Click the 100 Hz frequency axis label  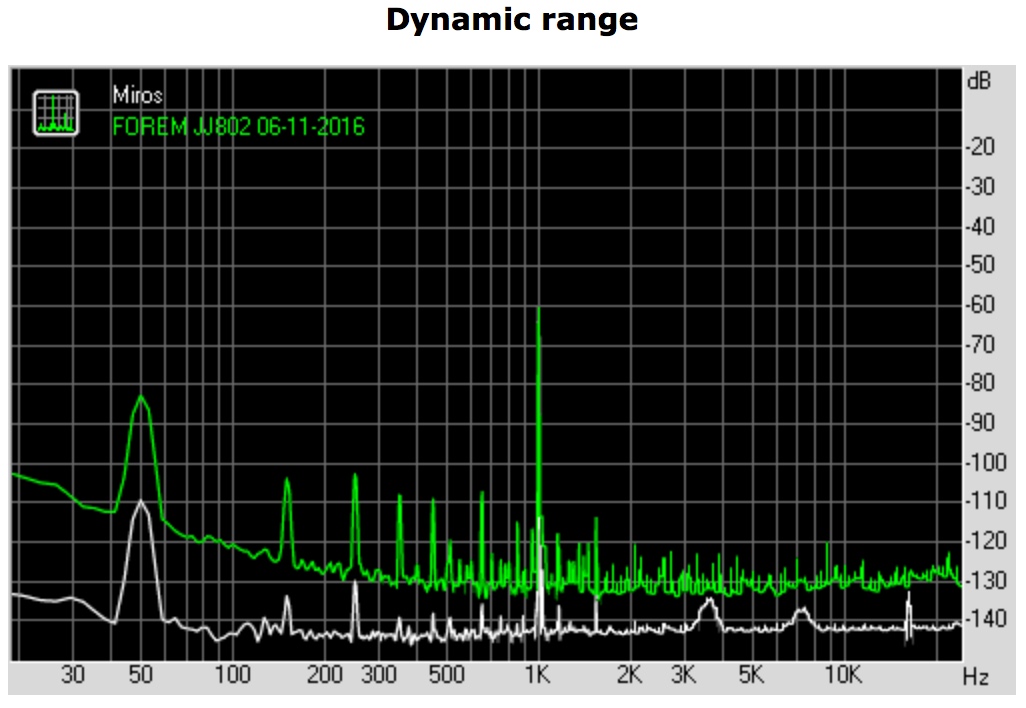pos(232,675)
